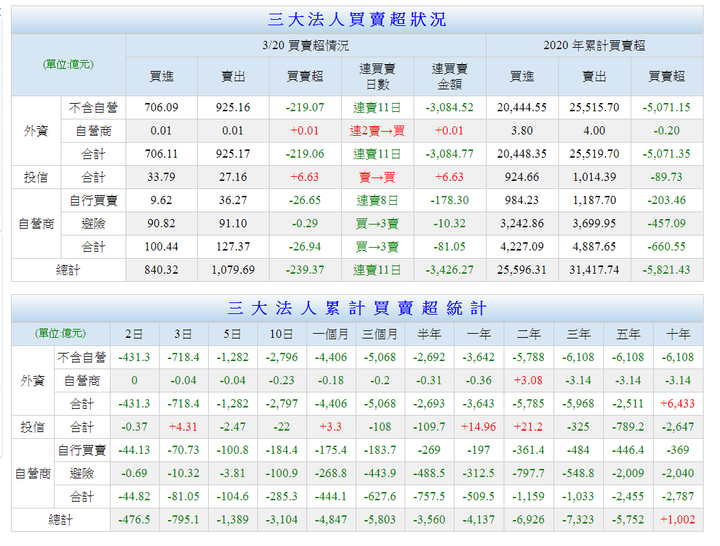Viewport: 720px width, 546px height.
Task: Select the 十年 column header
Action: [678, 334]
